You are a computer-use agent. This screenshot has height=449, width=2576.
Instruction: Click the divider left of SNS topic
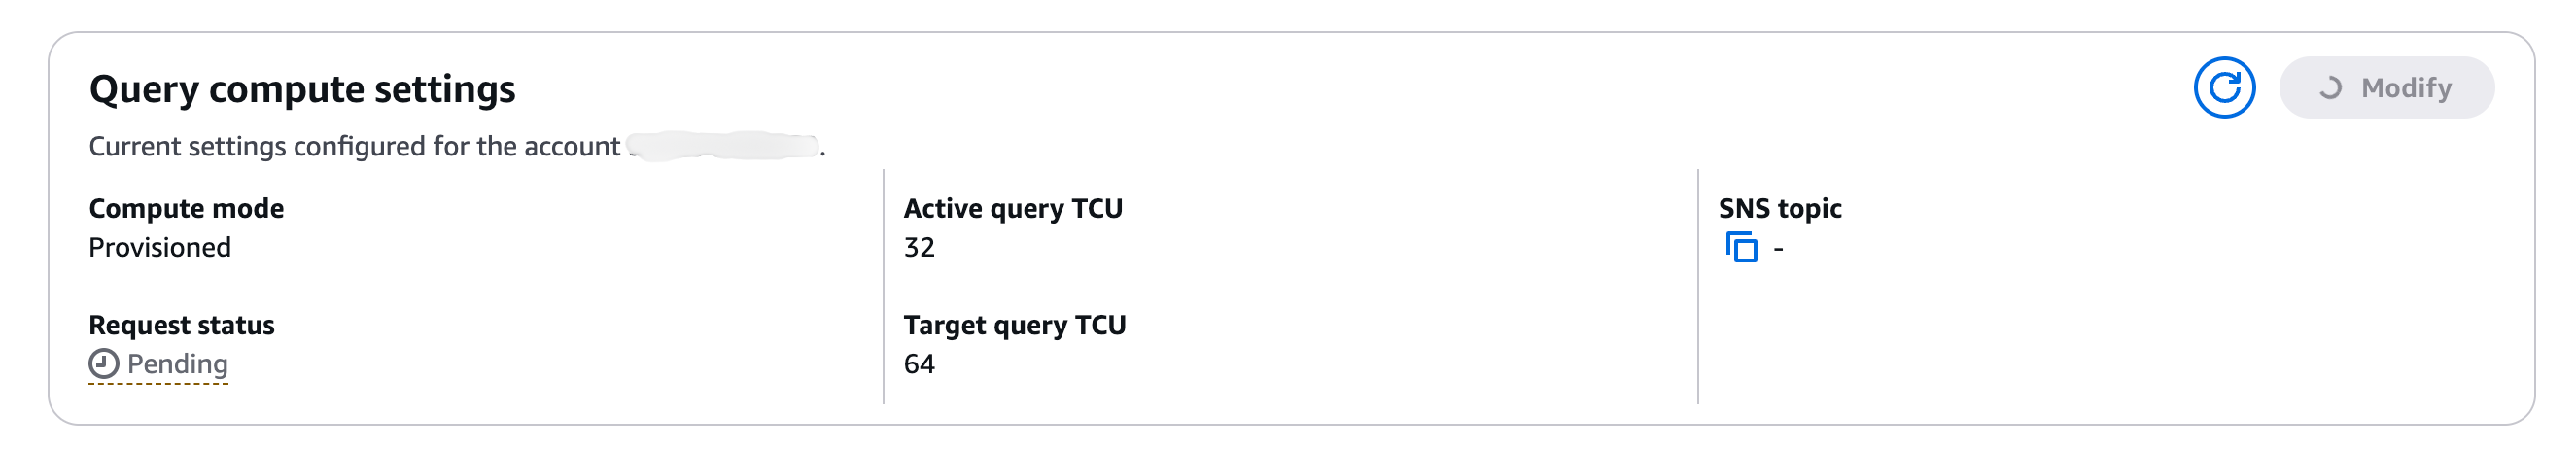[1698, 286]
